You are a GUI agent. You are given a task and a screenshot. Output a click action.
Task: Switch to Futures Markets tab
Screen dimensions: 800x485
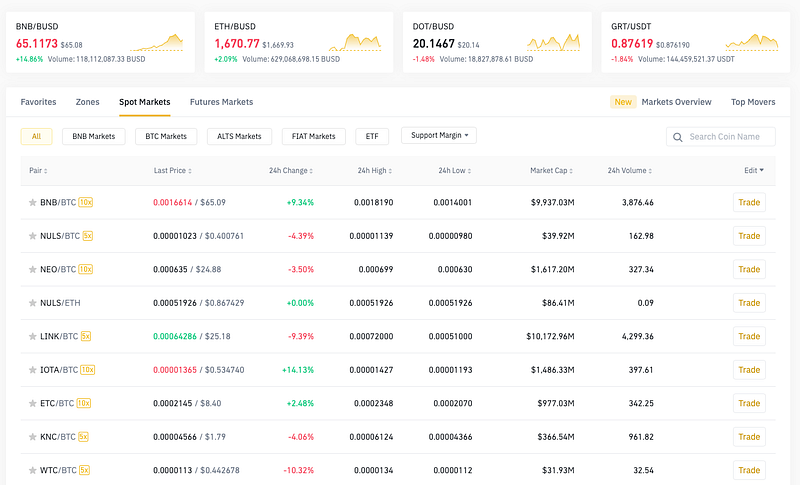[x=221, y=102]
